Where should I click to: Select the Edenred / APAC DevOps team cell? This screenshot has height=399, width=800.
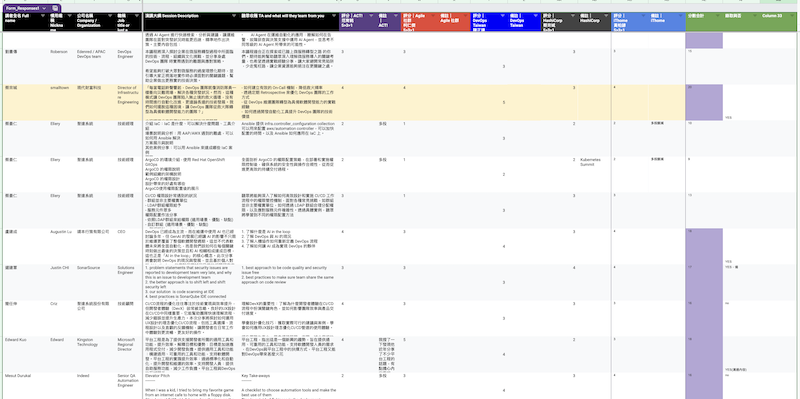coord(95,66)
